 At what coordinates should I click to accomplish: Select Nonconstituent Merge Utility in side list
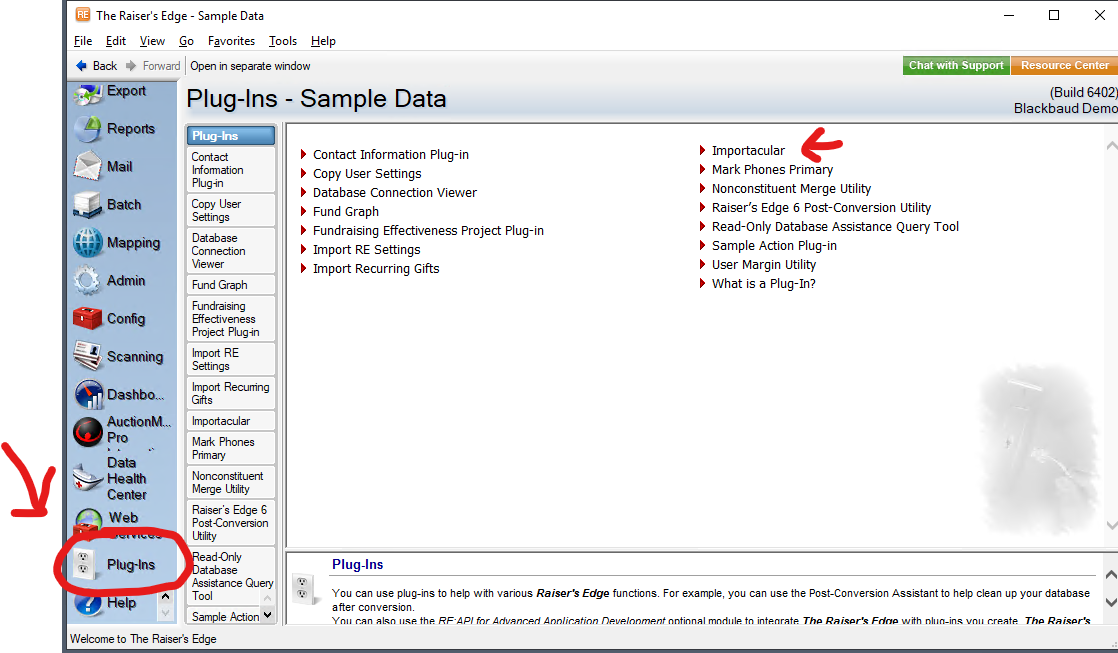230,483
